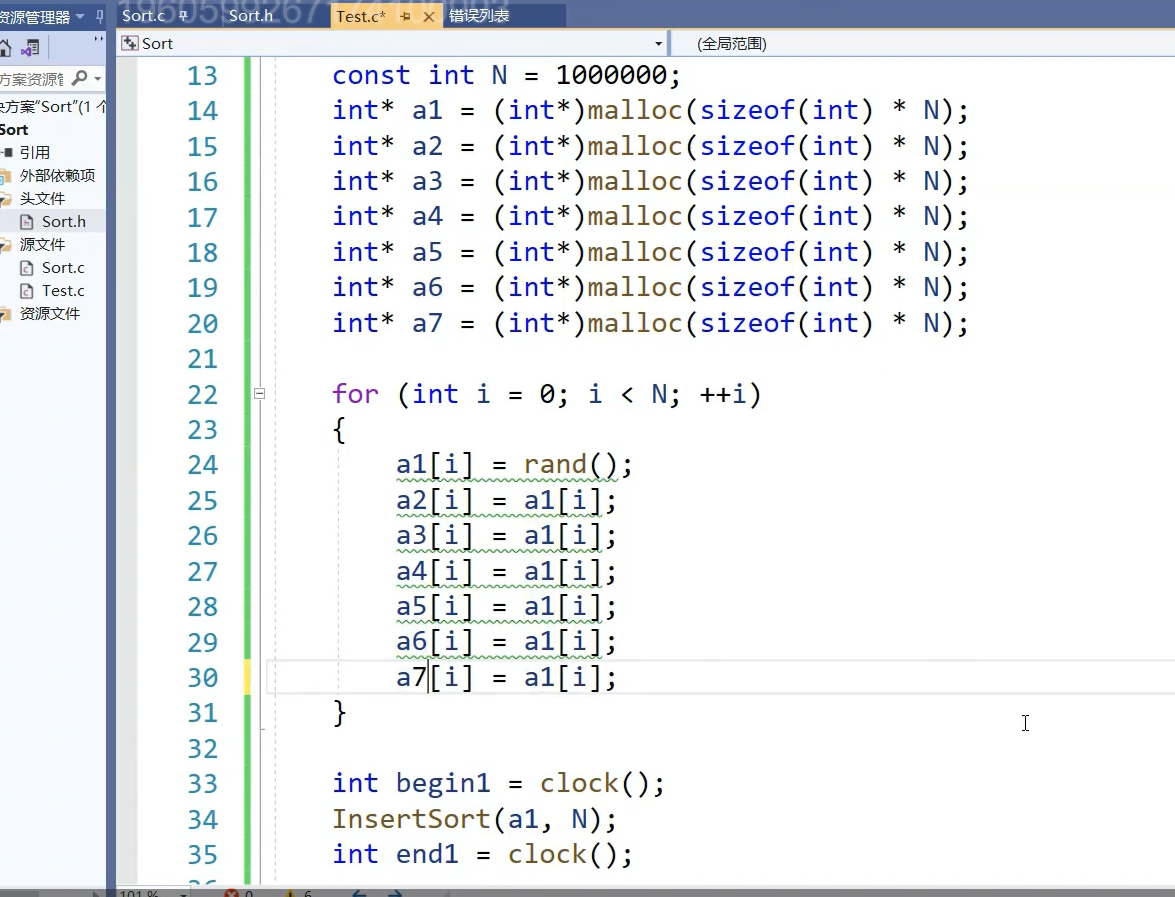Click the Sort scope dropdown arrow
Image resolution: width=1175 pixels, height=897 pixels.
pyautogui.click(x=659, y=43)
